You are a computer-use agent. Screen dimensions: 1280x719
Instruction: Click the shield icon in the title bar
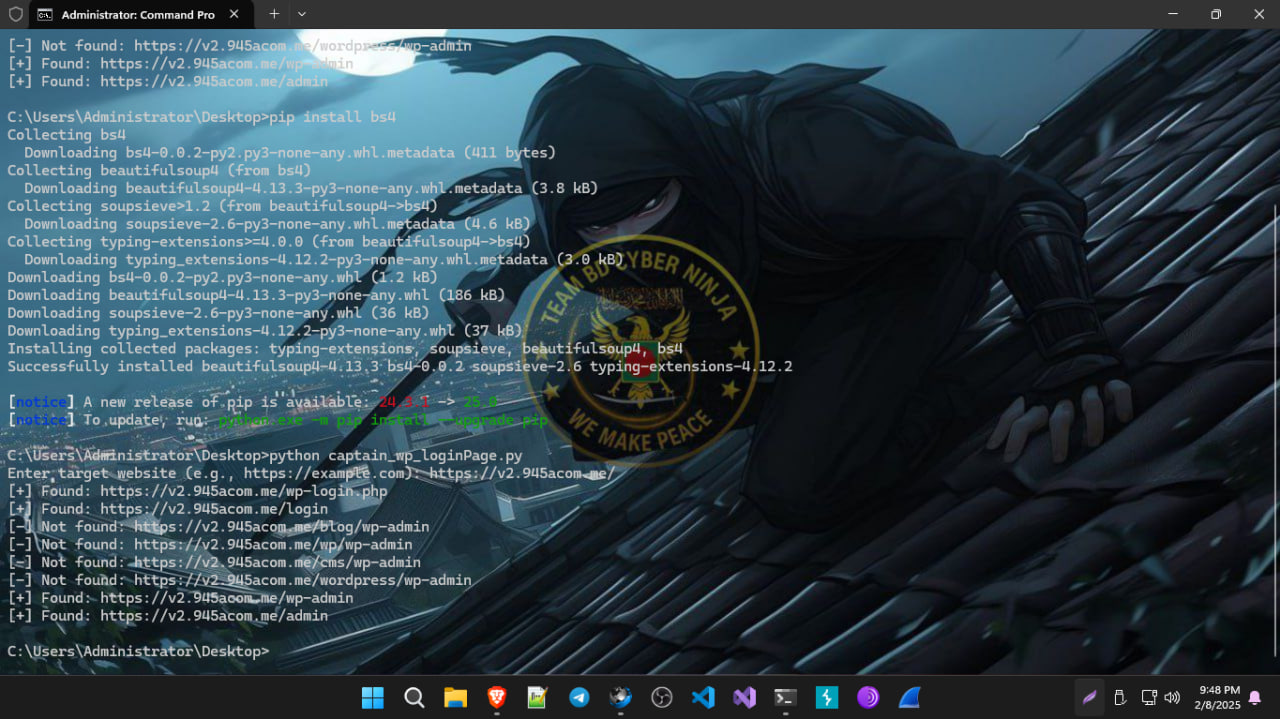pyautogui.click(x=15, y=14)
